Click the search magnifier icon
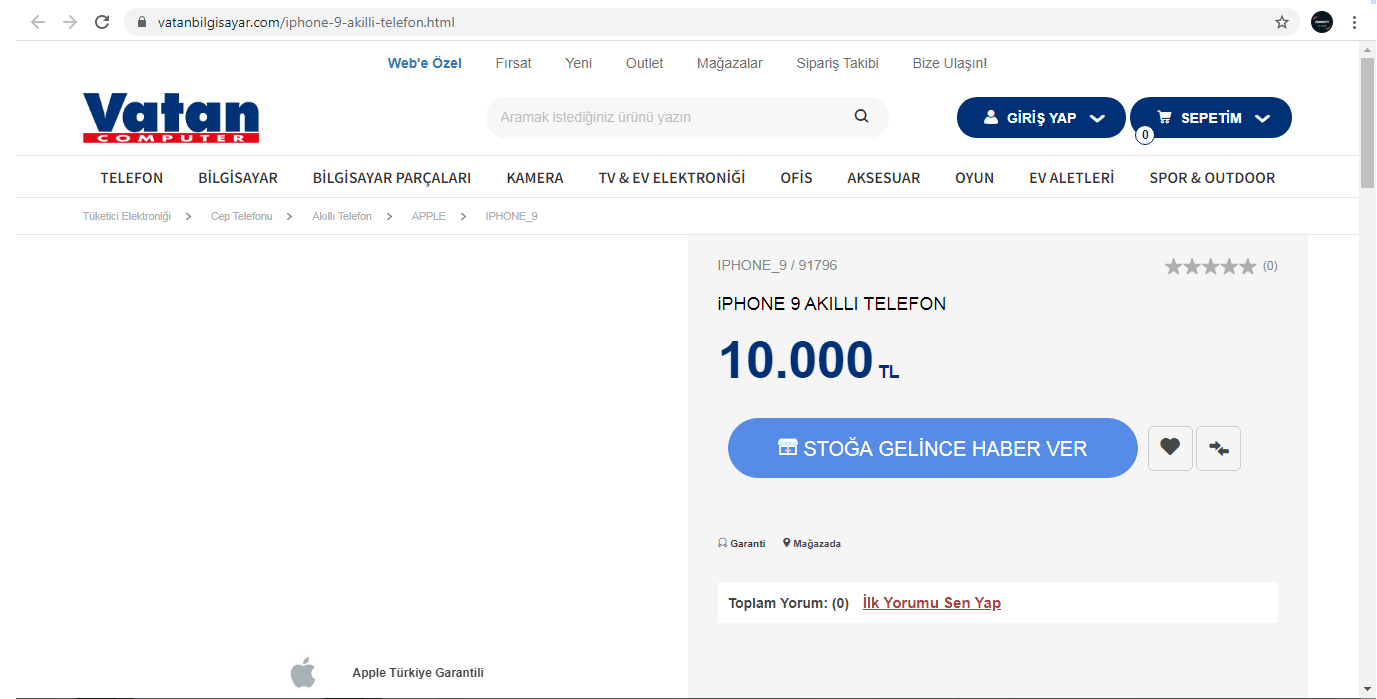Viewport: 1377px width, 699px height. coord(862,116)
